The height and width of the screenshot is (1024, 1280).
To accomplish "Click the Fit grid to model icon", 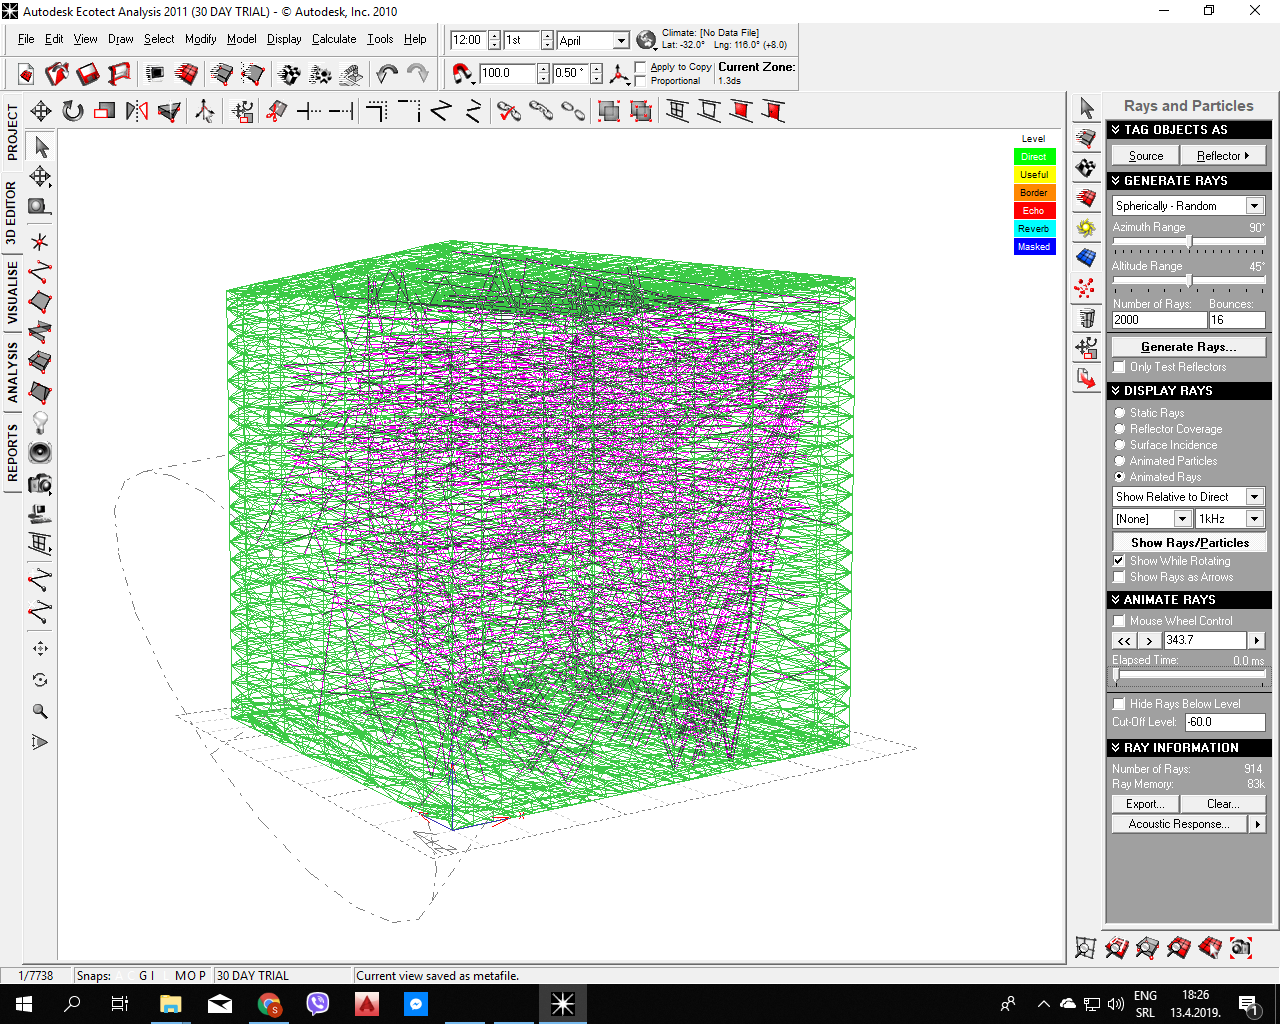I will pos(1085,947).
